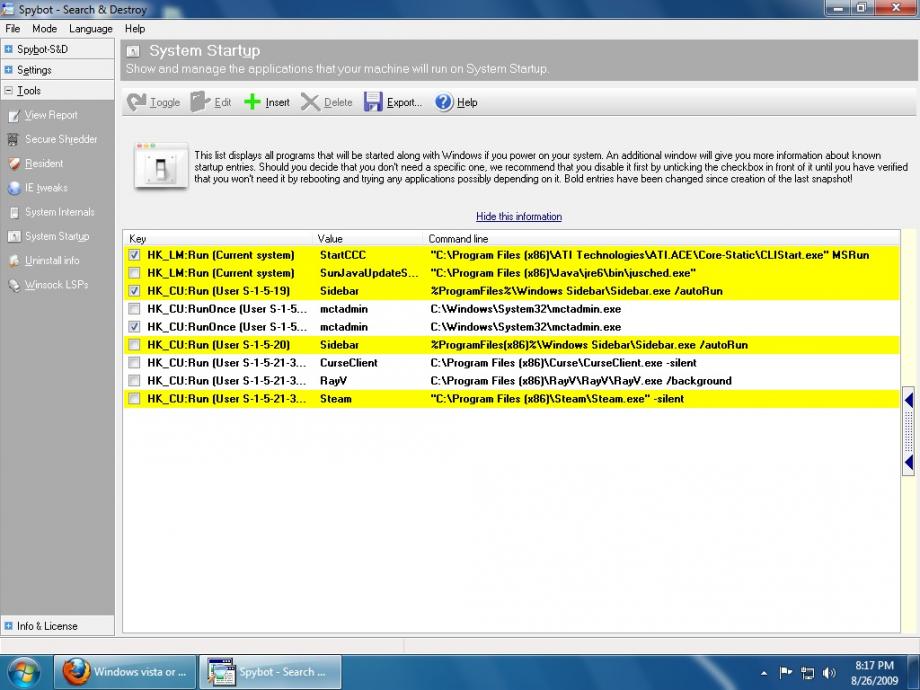Check the Sidebar entry for User S-1-5-20
Image resolution: width=920 pixels, height=690 pixels.
[134, 345]
